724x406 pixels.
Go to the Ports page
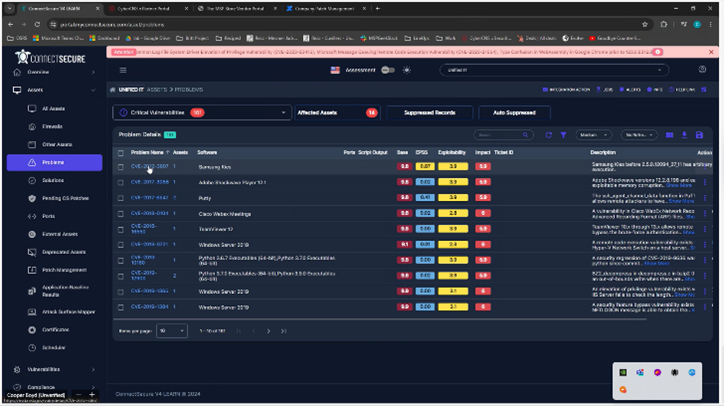(x=48, y=216)
